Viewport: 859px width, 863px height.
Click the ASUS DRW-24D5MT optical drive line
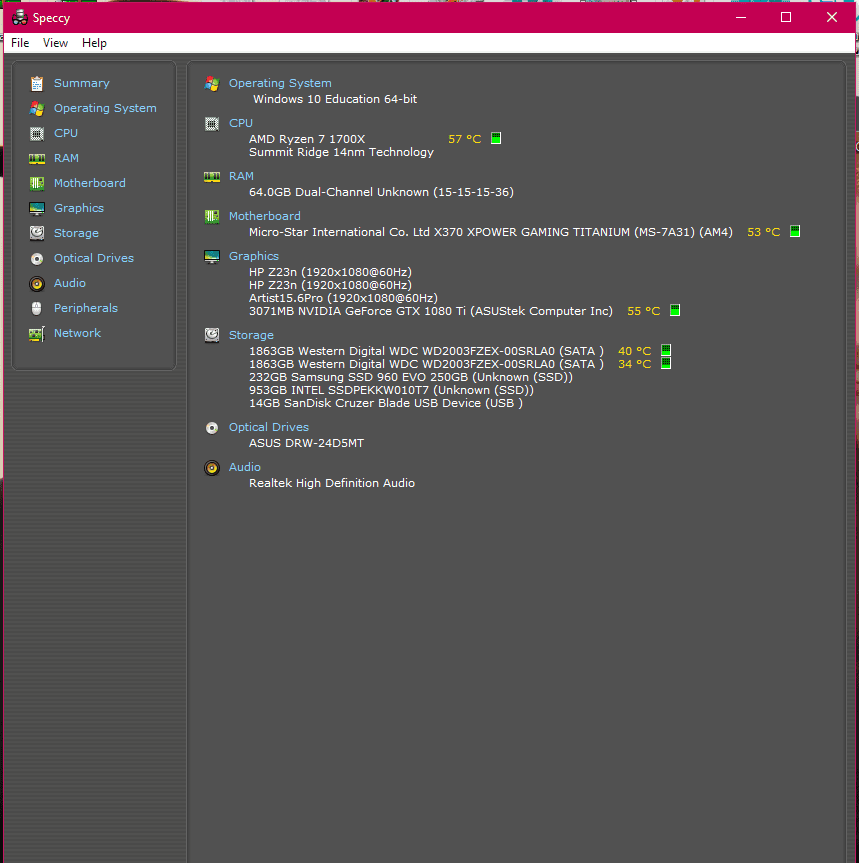[307, 443]
